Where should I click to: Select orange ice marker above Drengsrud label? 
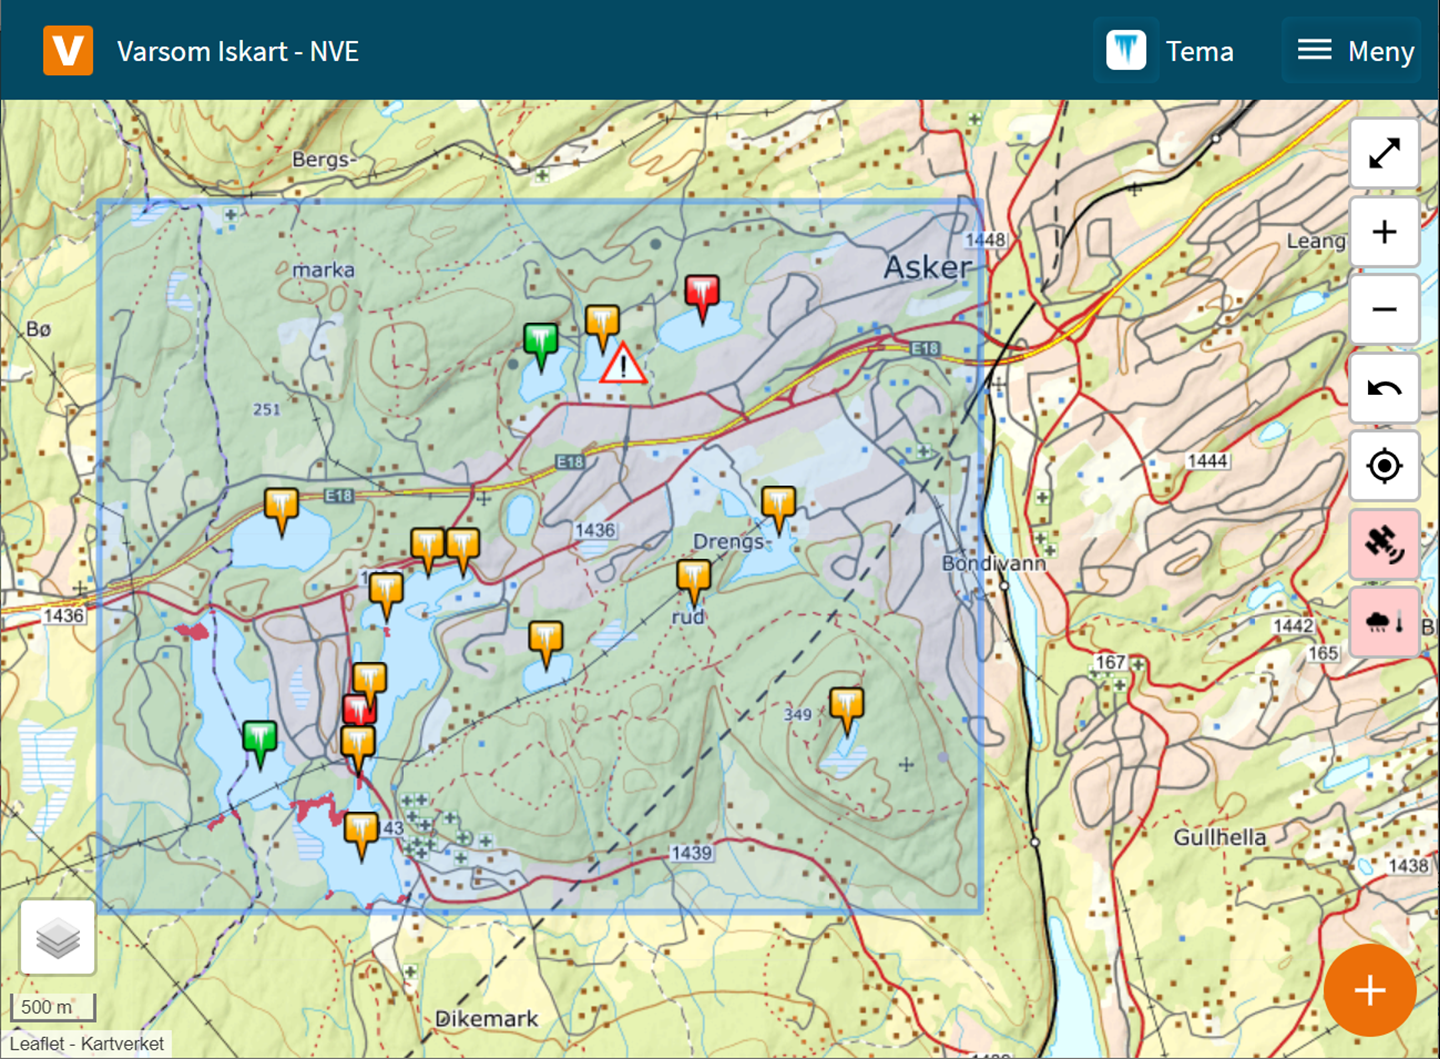pos(778,504)
